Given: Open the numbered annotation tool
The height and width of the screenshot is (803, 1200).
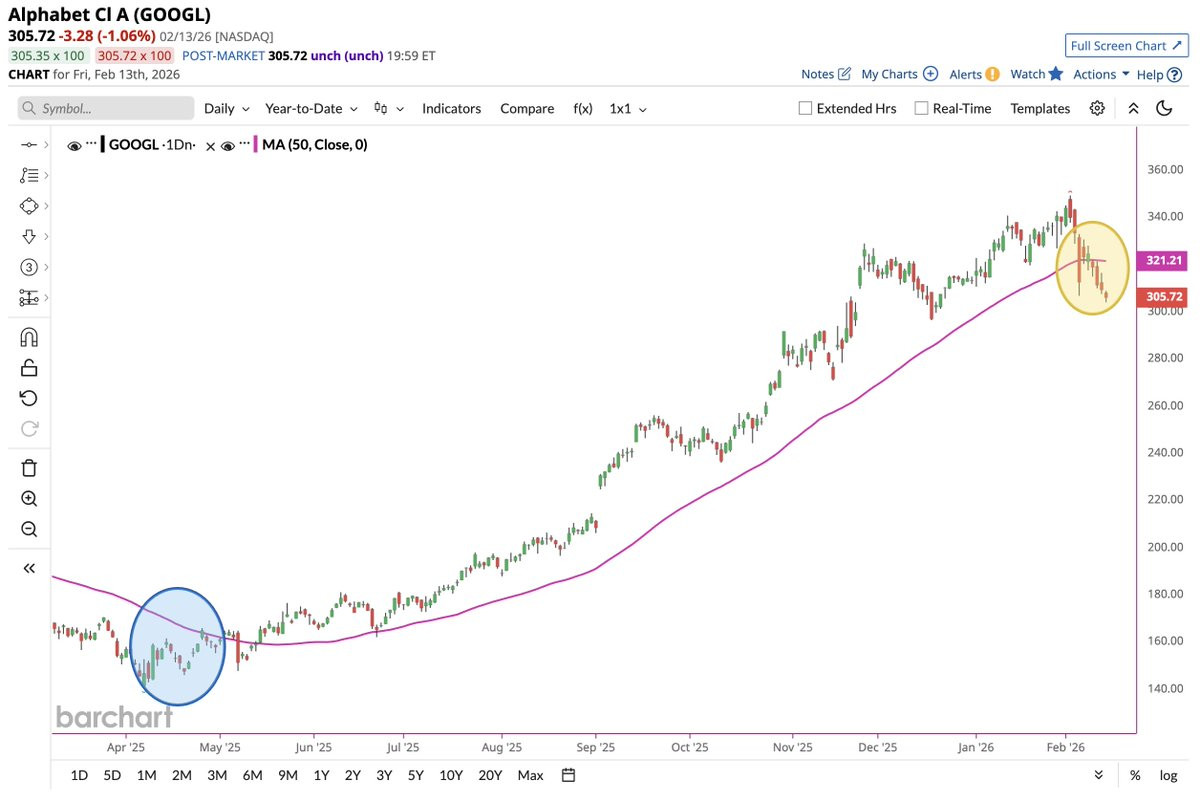Looking at the screenshot, I should 29,267.
